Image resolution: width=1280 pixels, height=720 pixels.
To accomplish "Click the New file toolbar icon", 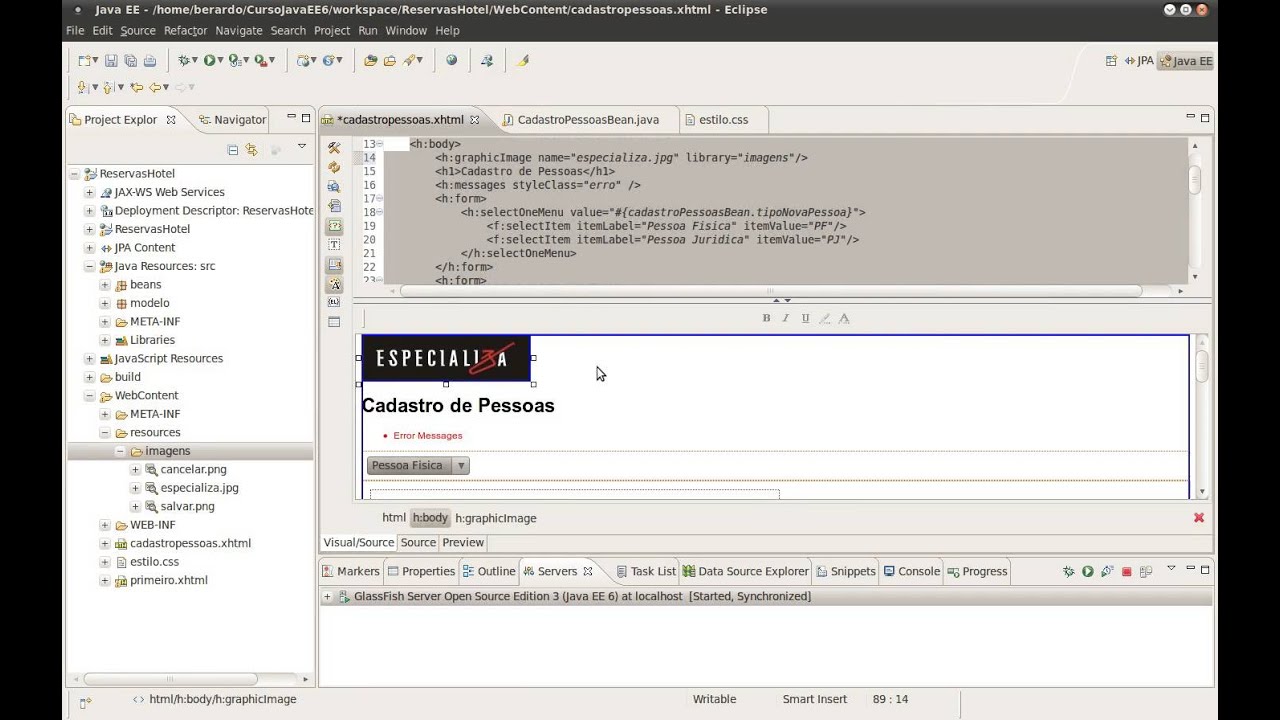I will pos(86,60).
